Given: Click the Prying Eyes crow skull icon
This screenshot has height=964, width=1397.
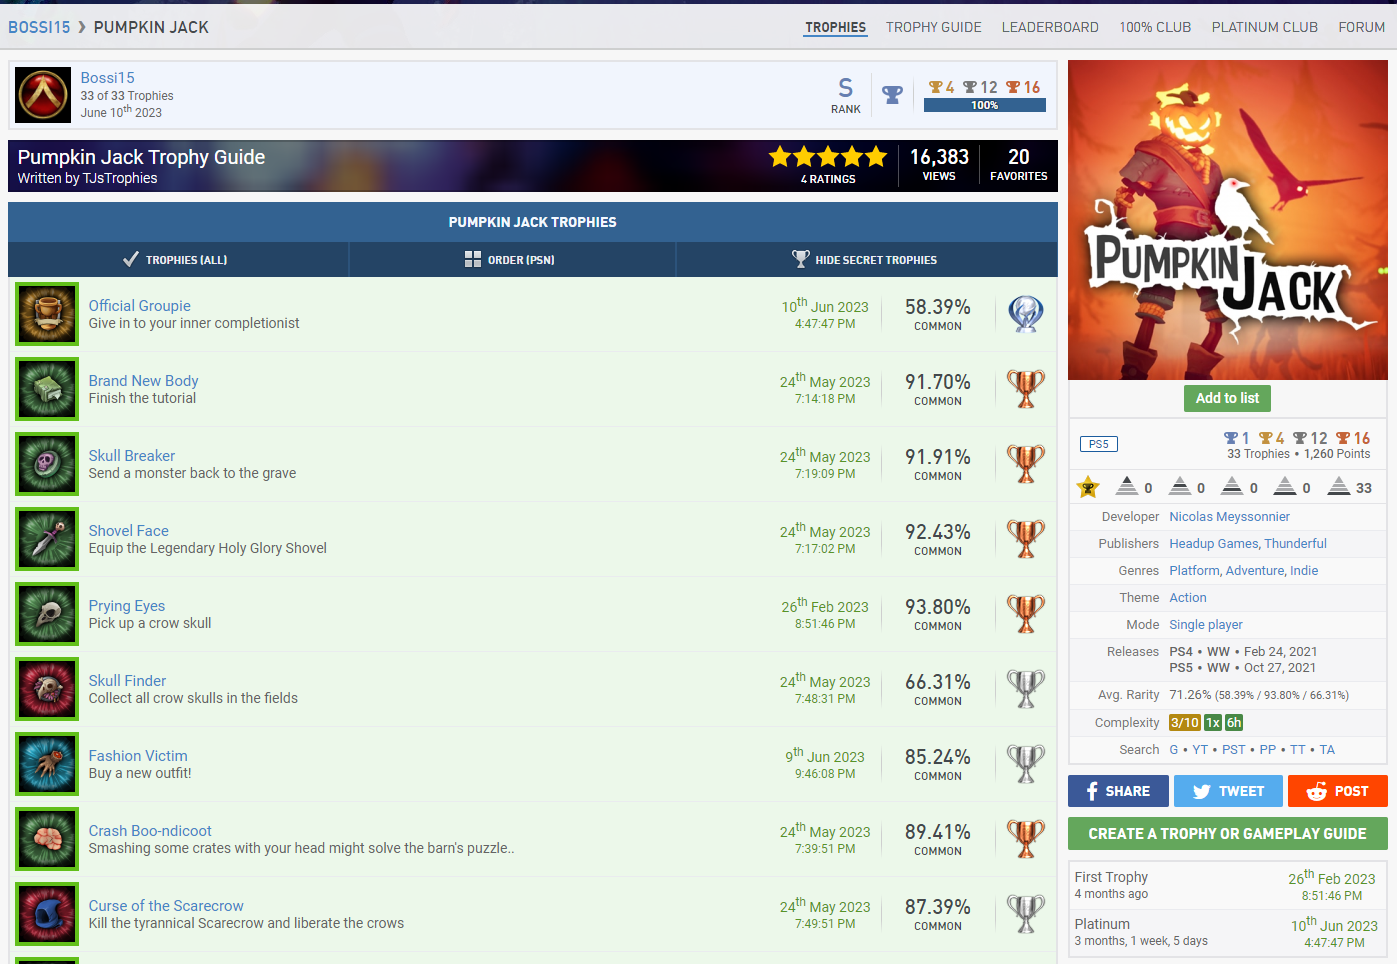Looking at the screenshot, I should click(x=47, y=614).
